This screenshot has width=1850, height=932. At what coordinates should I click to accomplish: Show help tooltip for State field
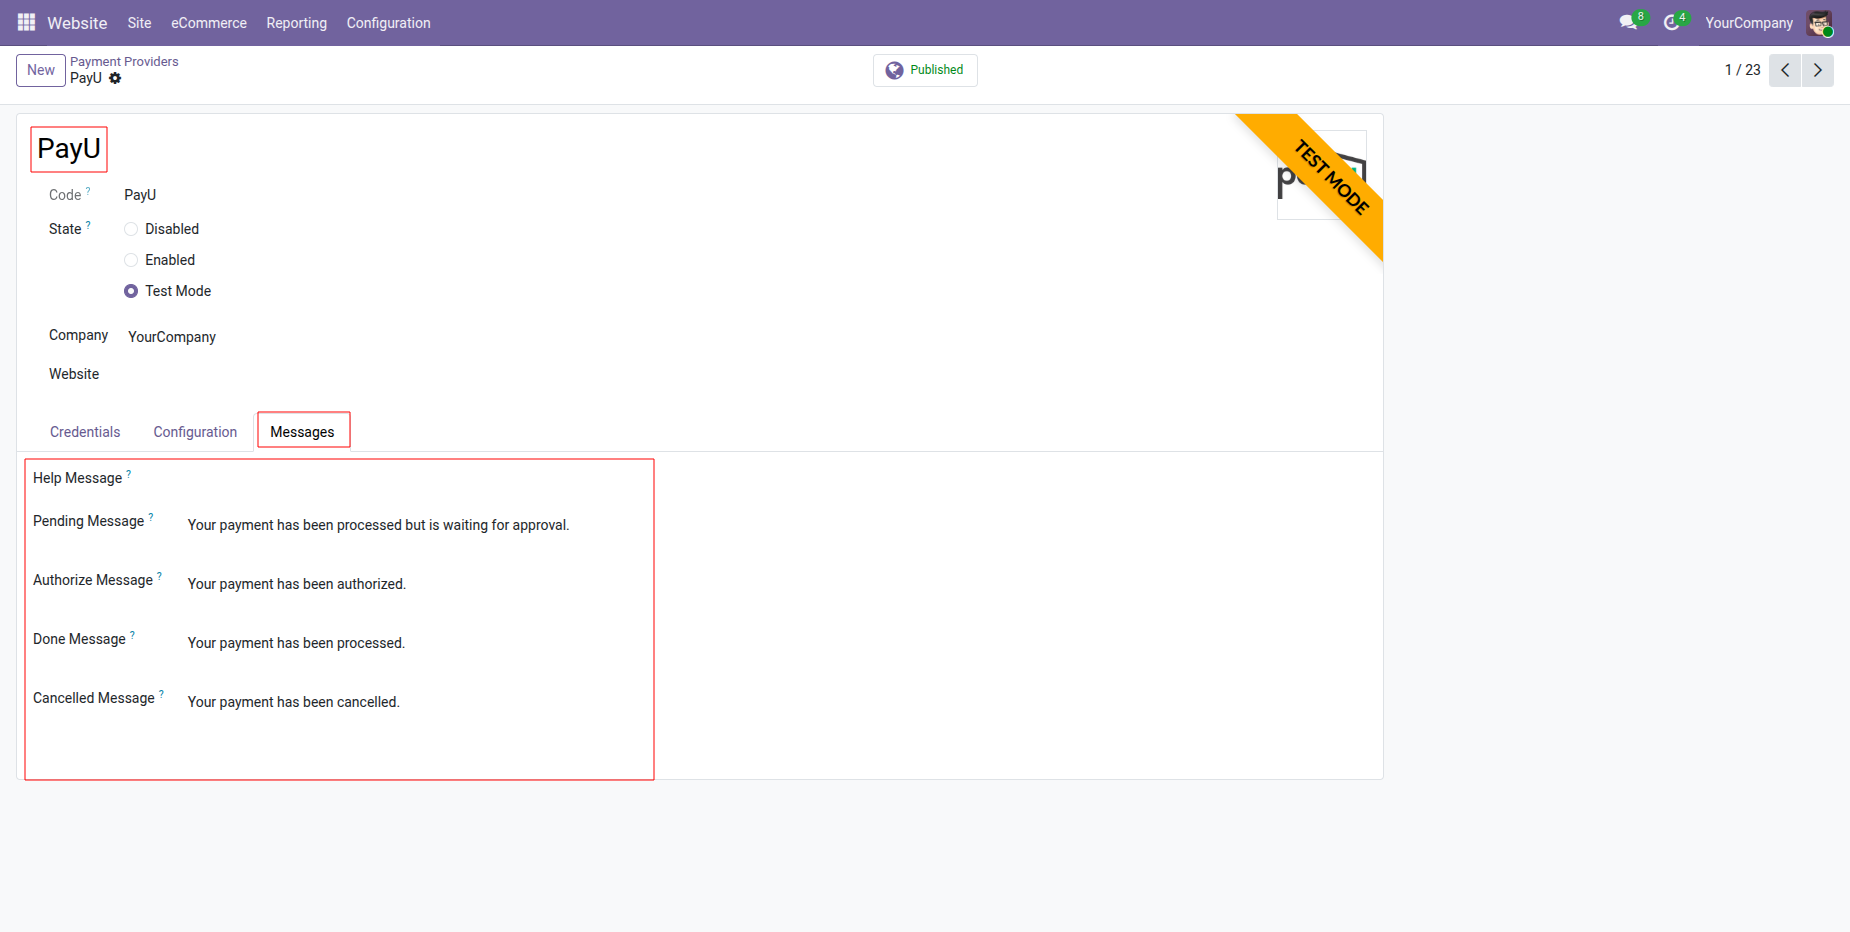(x=88, y=224)
